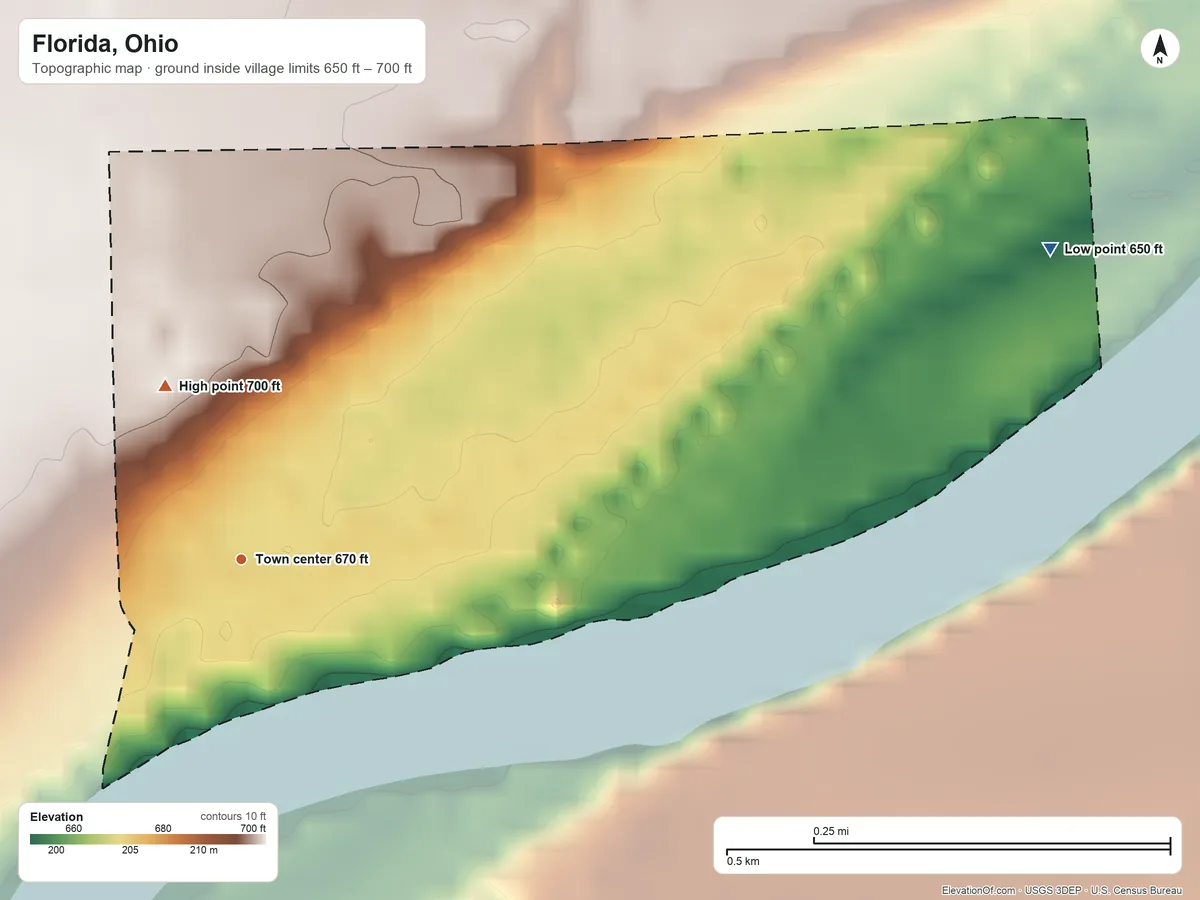Select the 'Florida, Ohio' map title
Screen dimensions: 1200x900
coord(105,44)
